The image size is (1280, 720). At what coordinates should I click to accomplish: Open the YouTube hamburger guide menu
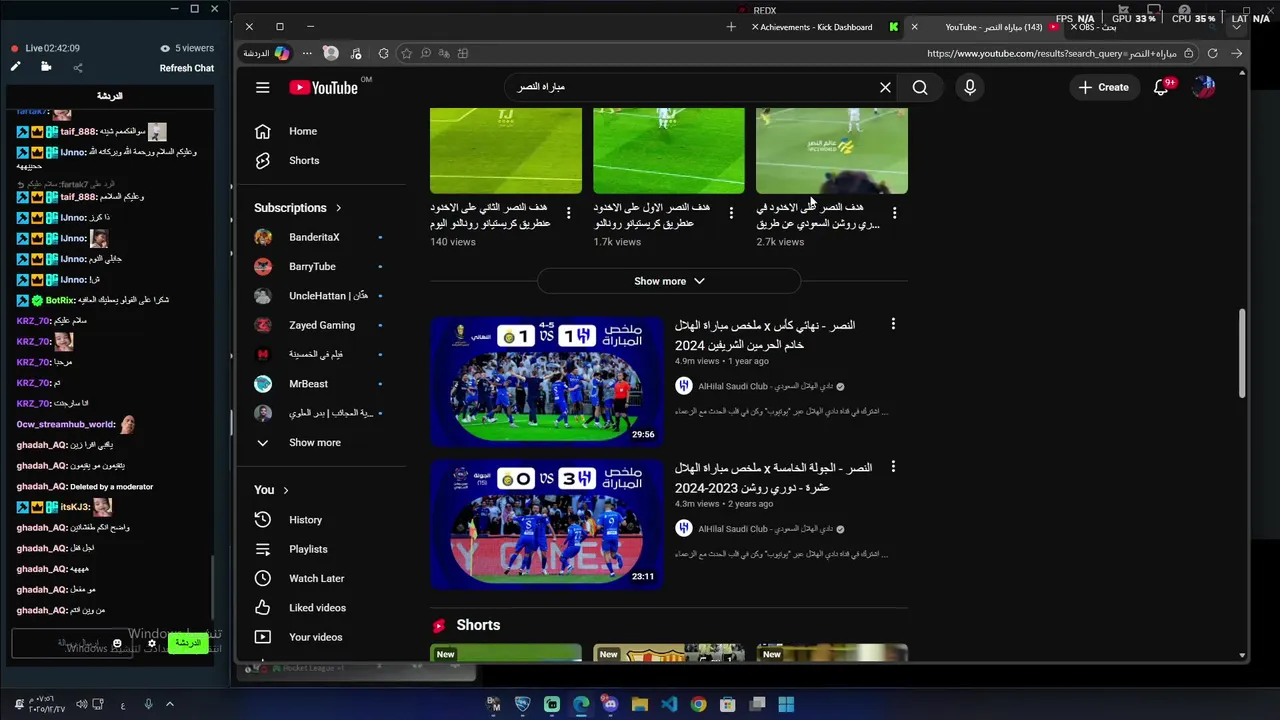pos(262,87)
